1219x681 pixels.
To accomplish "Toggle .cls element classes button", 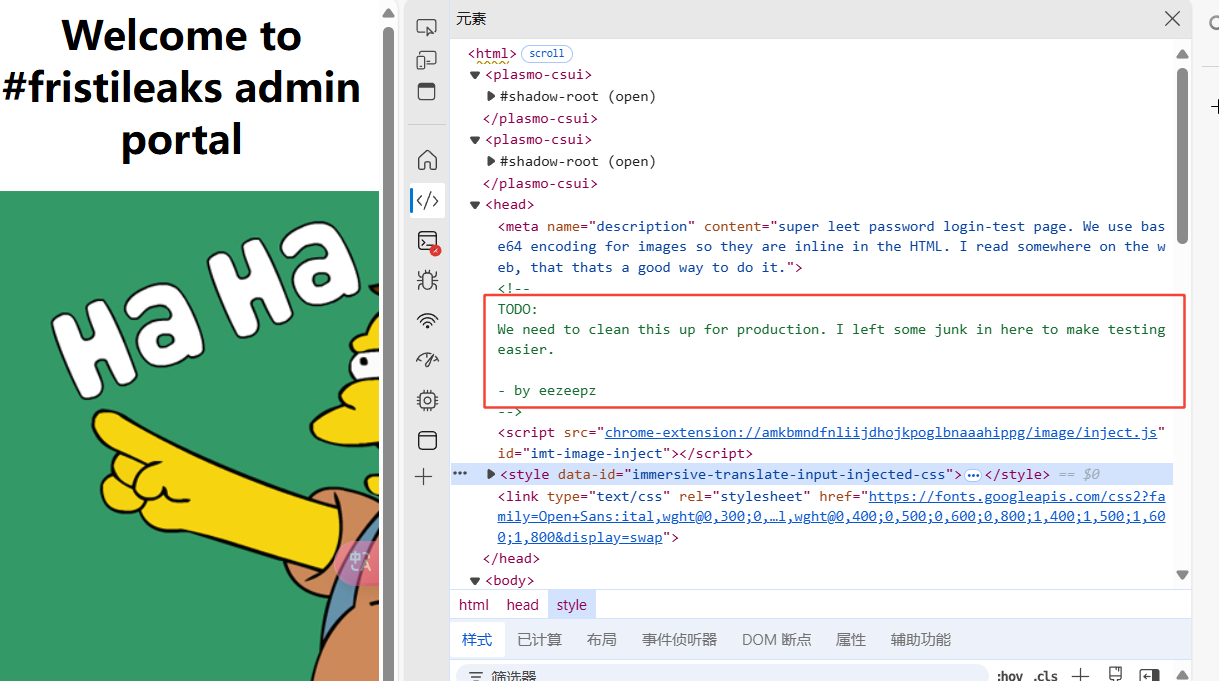I will [1046, 676].
